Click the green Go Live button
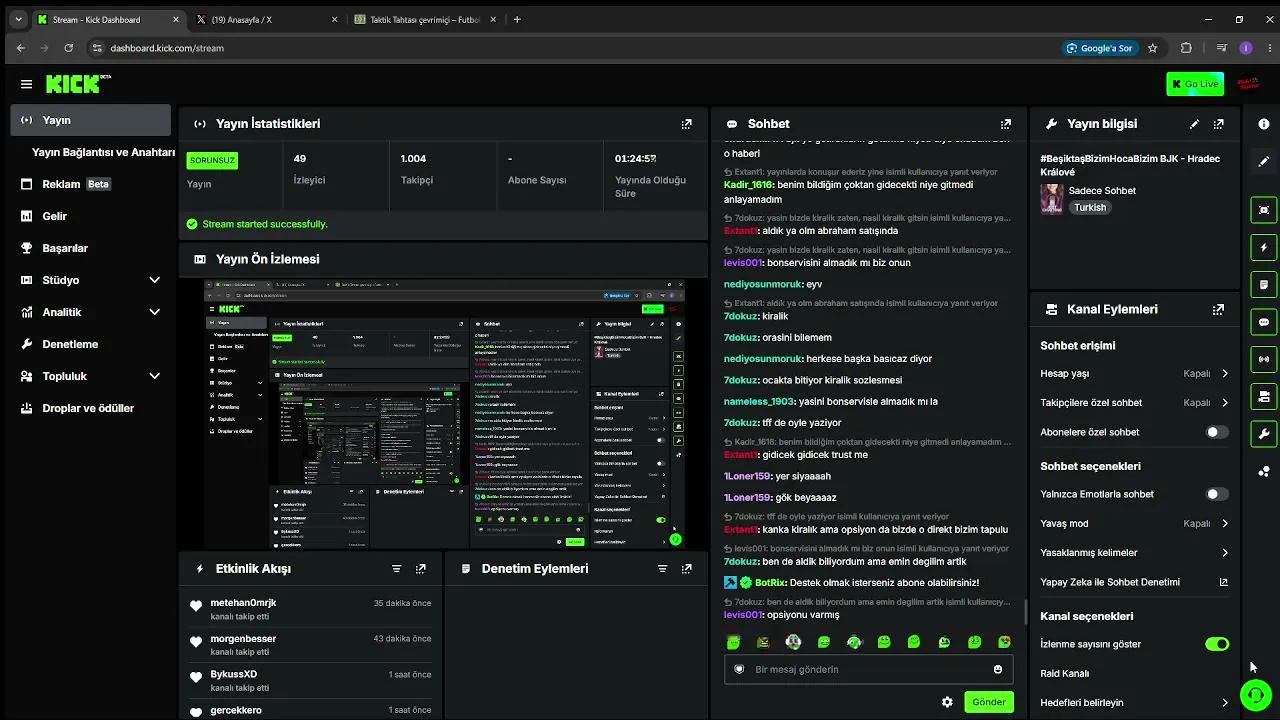The image size is (1280, 720). (1195, 84)
